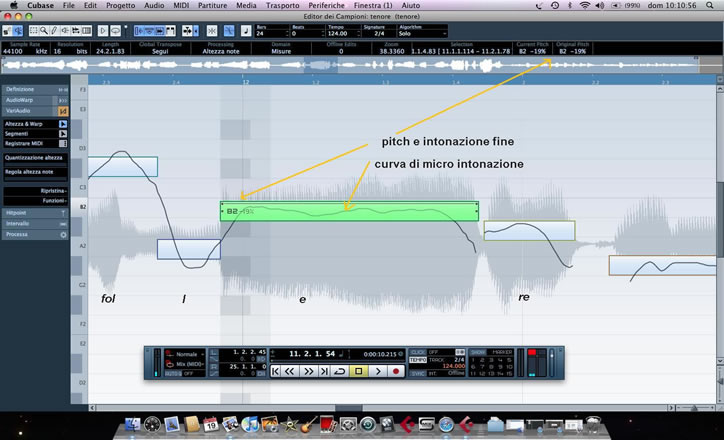Click the Registrare MIDI keyboard icon
This screenshot has width=724, height=440.
pyautogui.click(x=63, y=144)
